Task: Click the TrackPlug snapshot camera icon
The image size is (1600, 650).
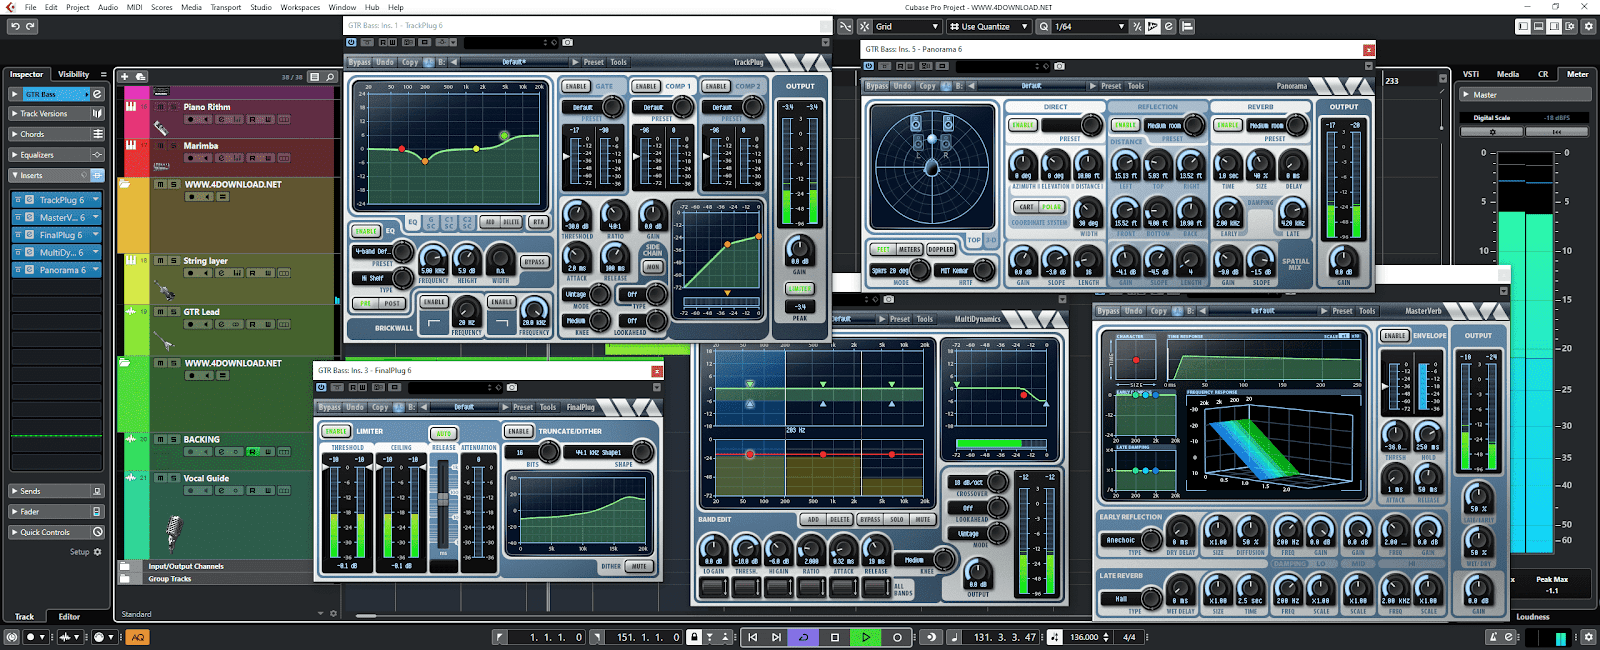Action: point(568,42)
